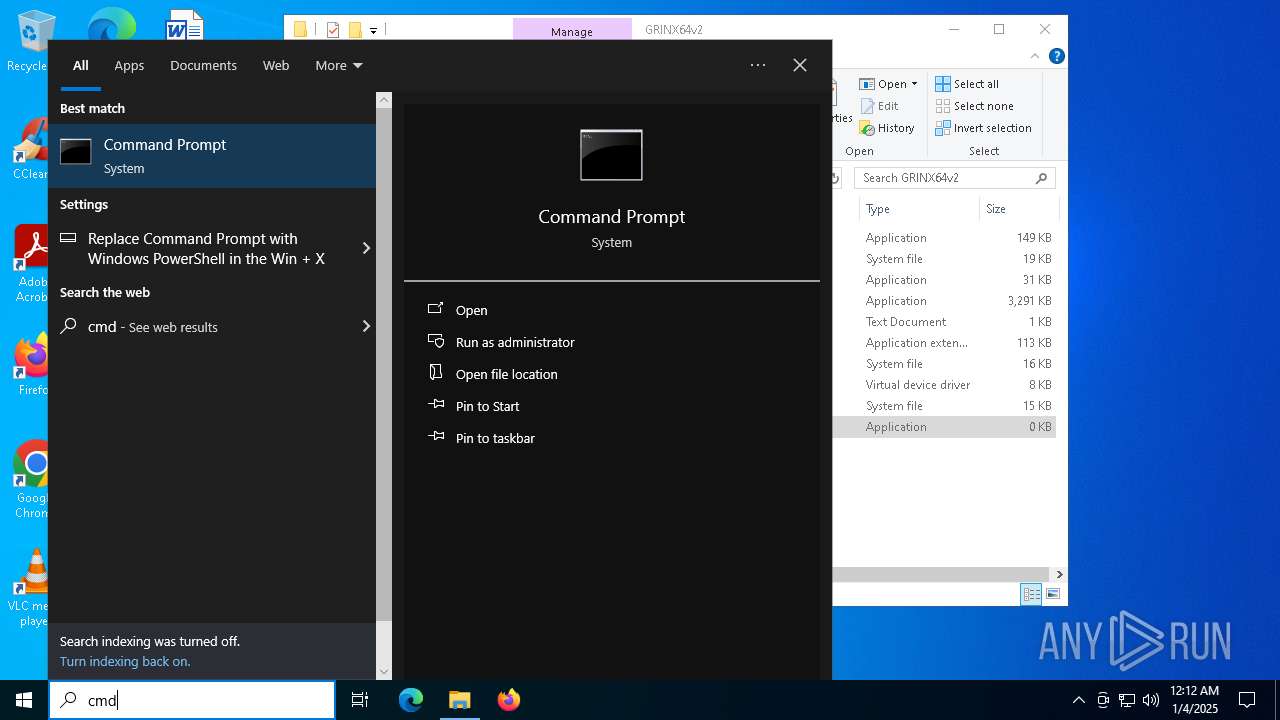Click the cmd search input box
This screenshot has width=1280, height=720.
[200, 700]
